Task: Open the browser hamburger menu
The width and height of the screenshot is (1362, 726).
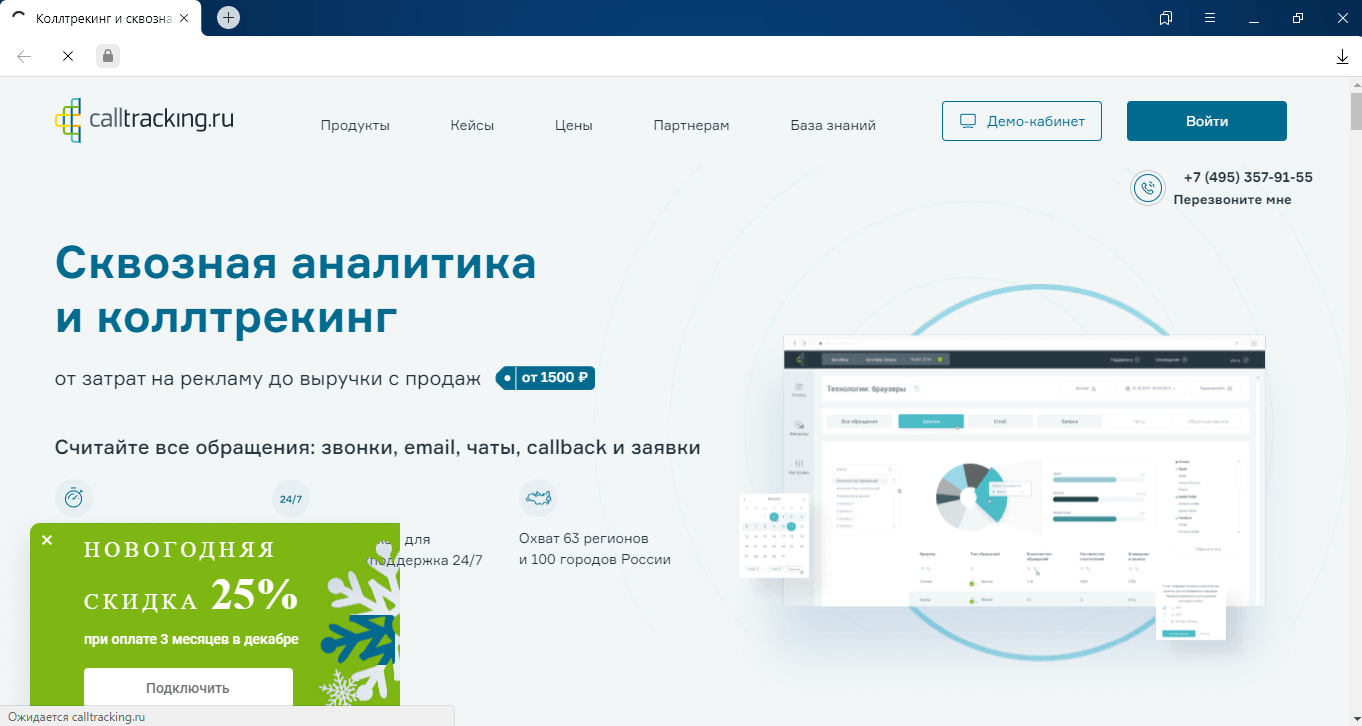Action: (x=1209, y=18)
